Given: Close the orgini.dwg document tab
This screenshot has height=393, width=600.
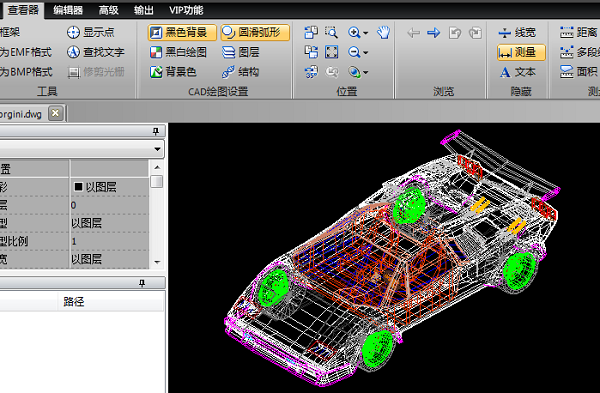Looking at the screenshot, I should pyautogui.click(x=56, y=113).
